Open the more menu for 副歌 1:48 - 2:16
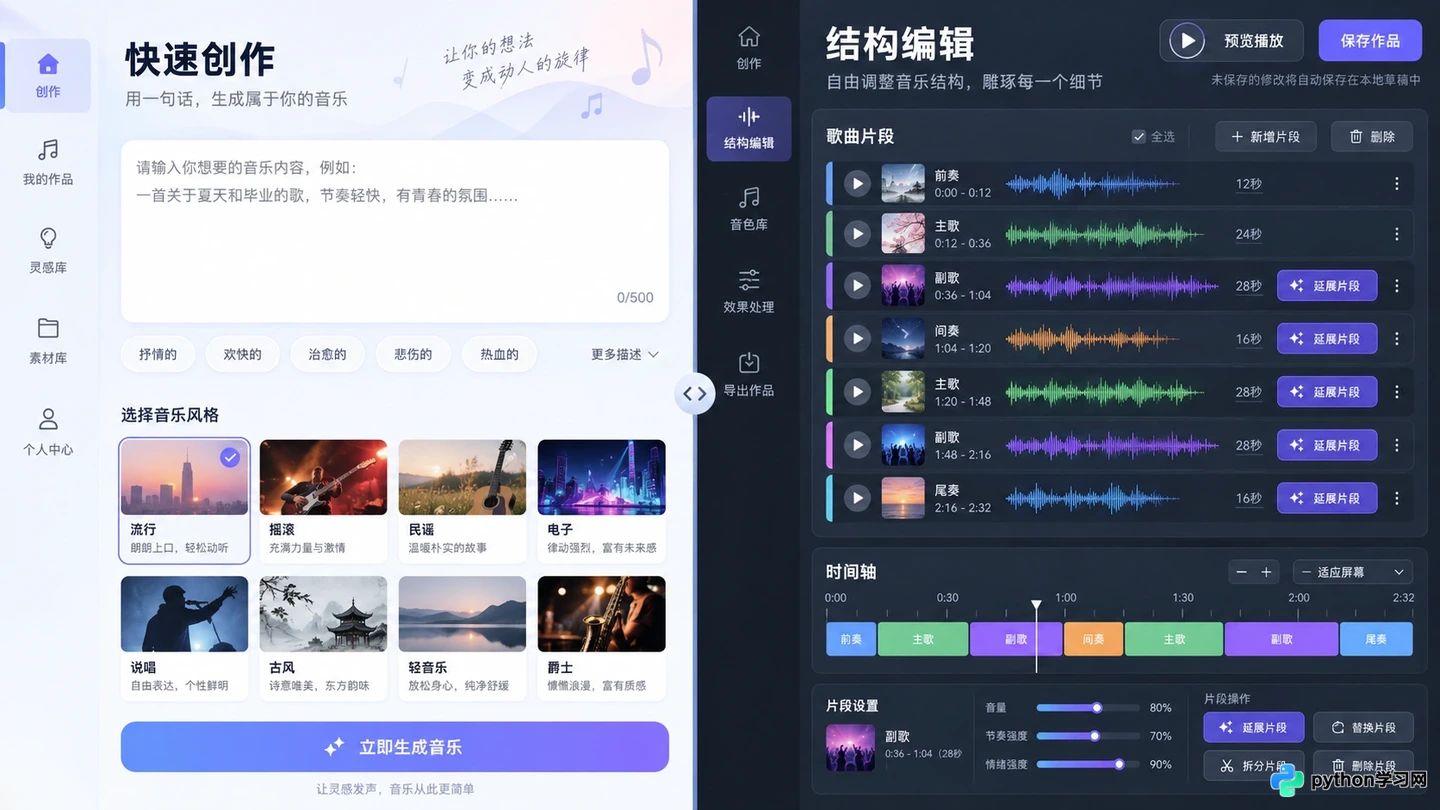 click(1397, 445)
